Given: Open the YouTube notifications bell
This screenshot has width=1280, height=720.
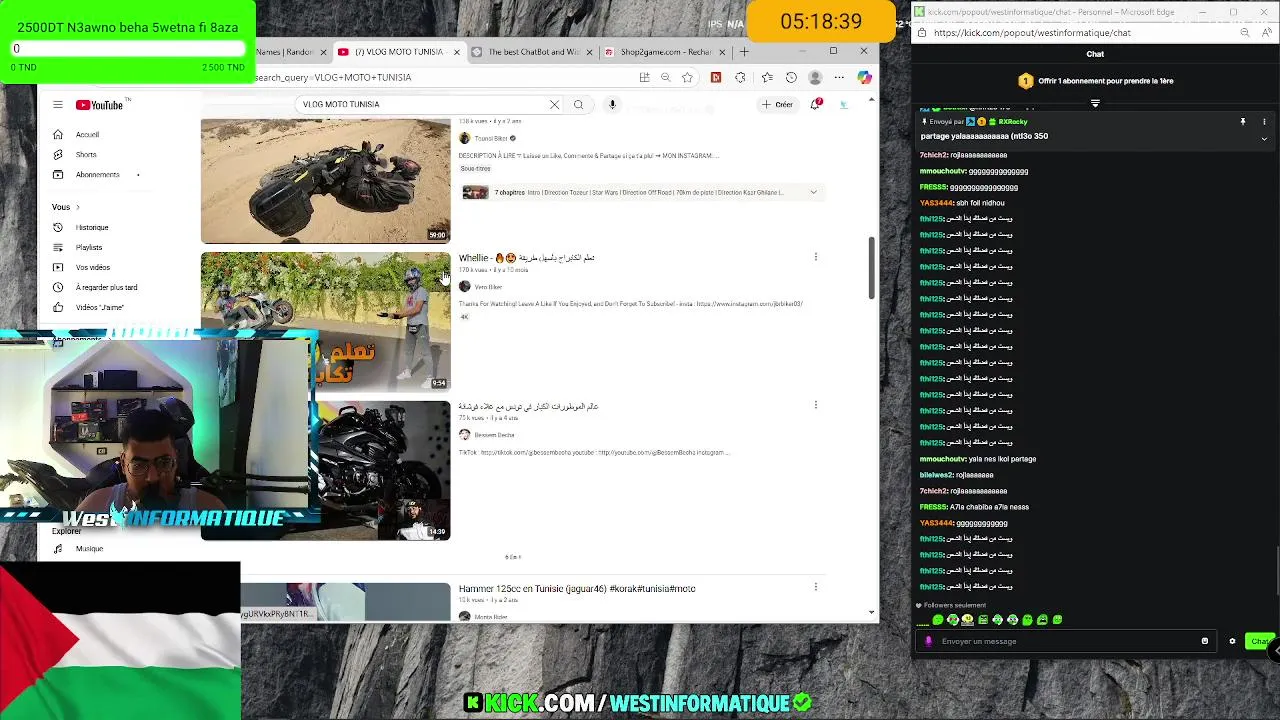Looking at the screenshot, I should point(816,104).
